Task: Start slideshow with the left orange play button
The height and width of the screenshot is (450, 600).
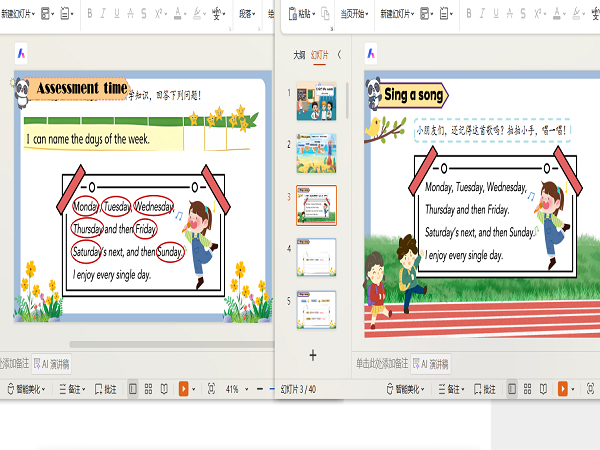Action: click(183, 388)
